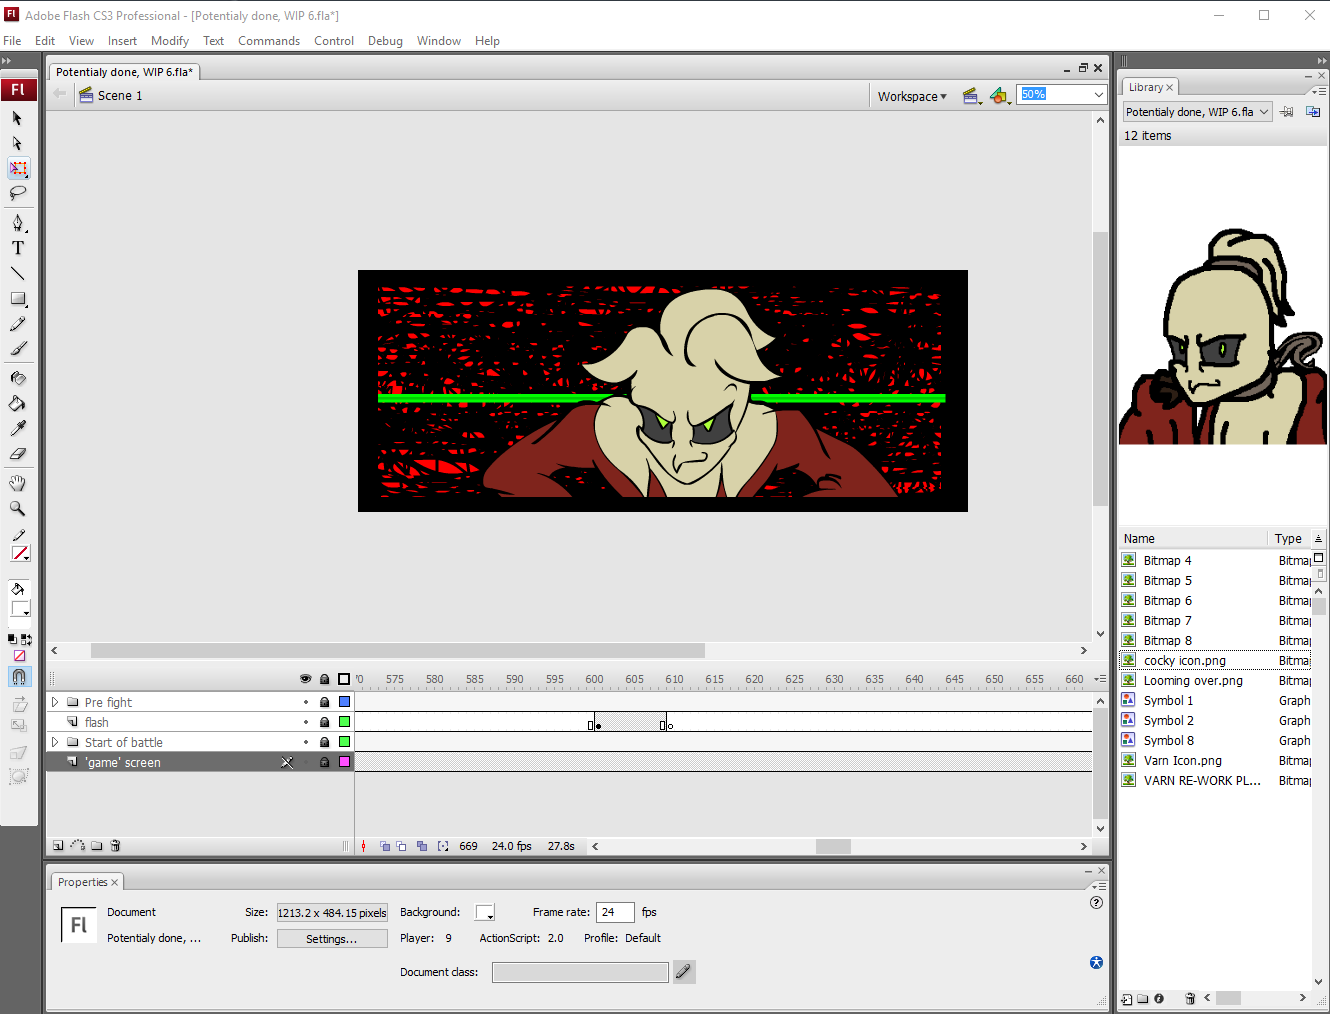1330x1014 pixels.
Task: Select the Library panel tab
Action: 1150,87
